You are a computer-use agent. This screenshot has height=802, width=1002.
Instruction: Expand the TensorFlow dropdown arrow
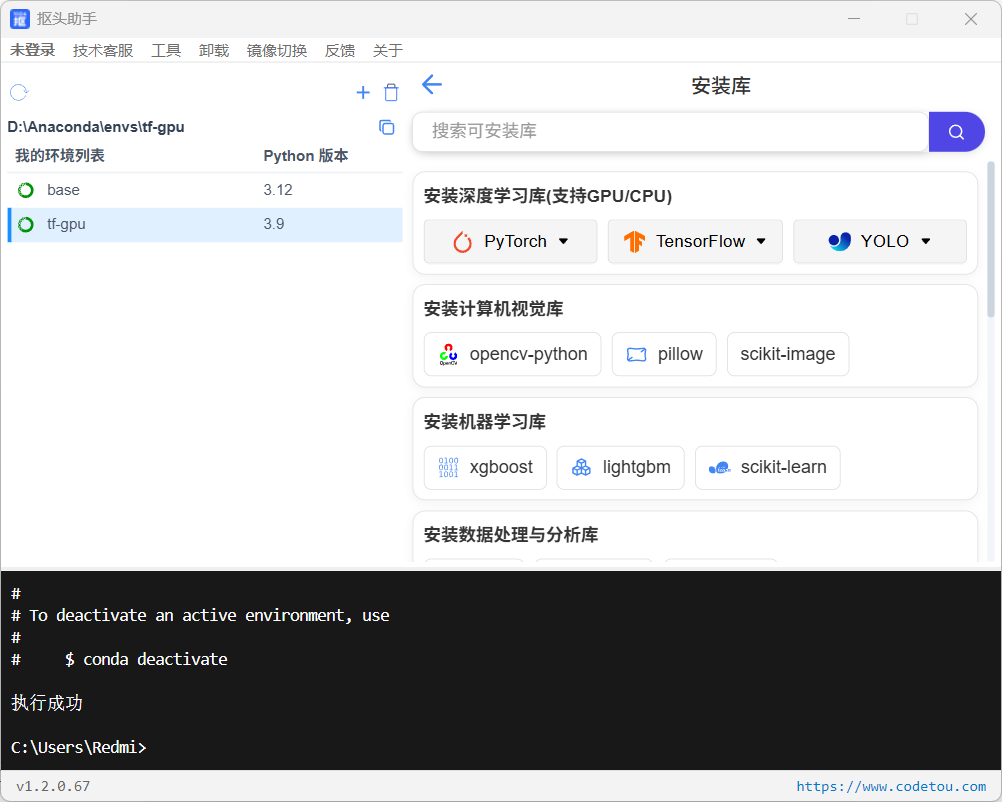click(761, 242)
